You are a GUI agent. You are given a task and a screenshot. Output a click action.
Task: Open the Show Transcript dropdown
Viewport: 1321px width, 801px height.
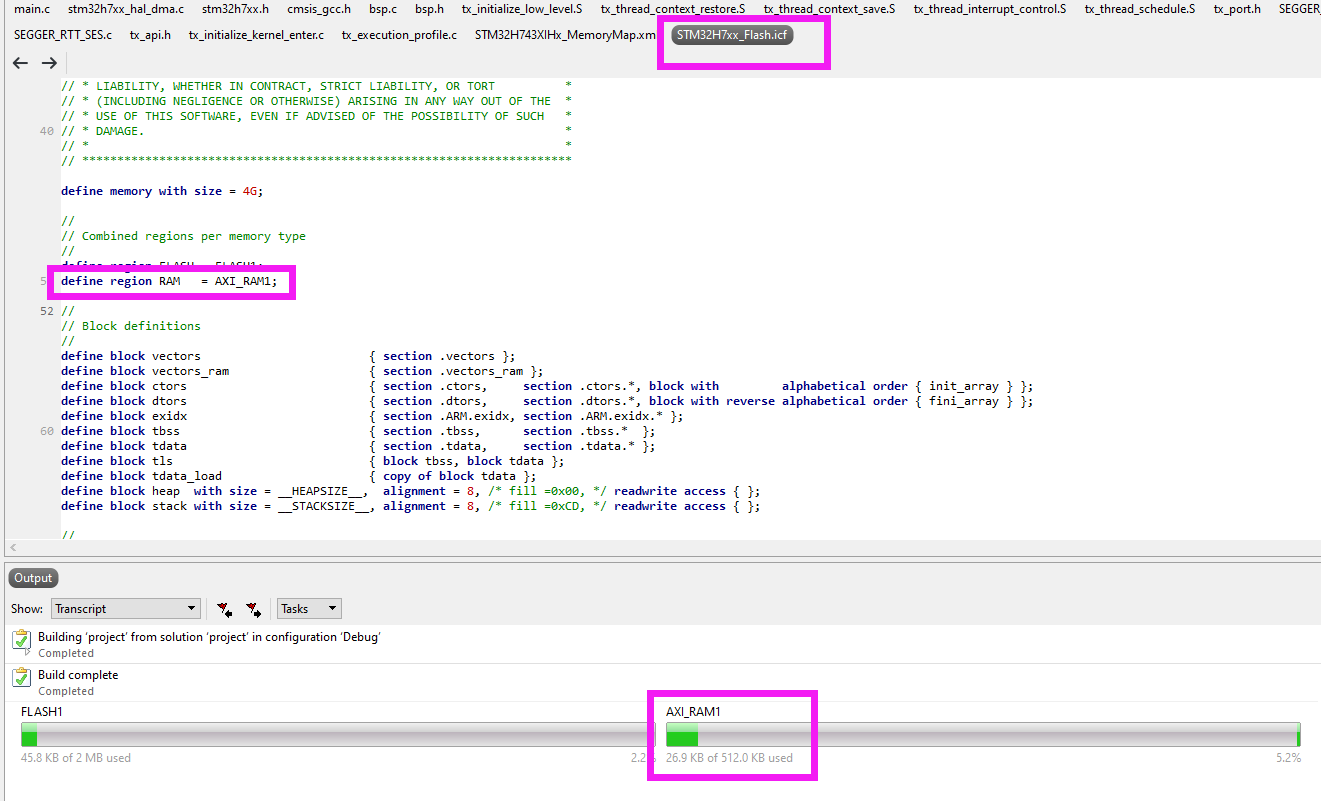pos(126,608)
